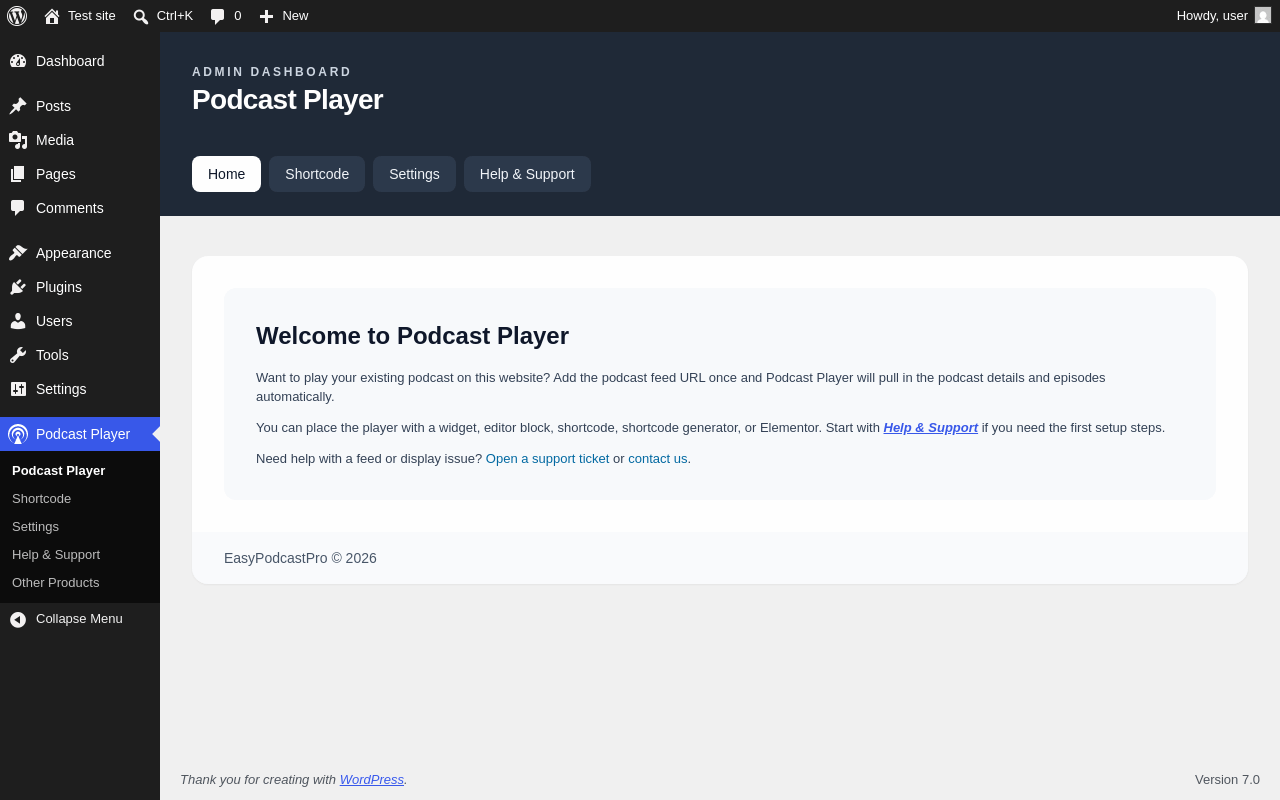Screen dimensions: 1280x800
Task: Open Help & Support in sidebar submenu
Action: pyautogui.click(x=80, y=554)
